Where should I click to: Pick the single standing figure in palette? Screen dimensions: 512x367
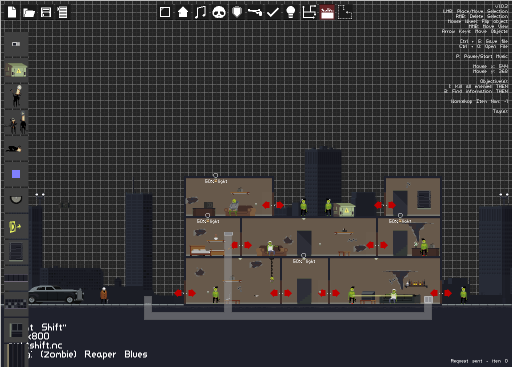[x=16, y=96]
